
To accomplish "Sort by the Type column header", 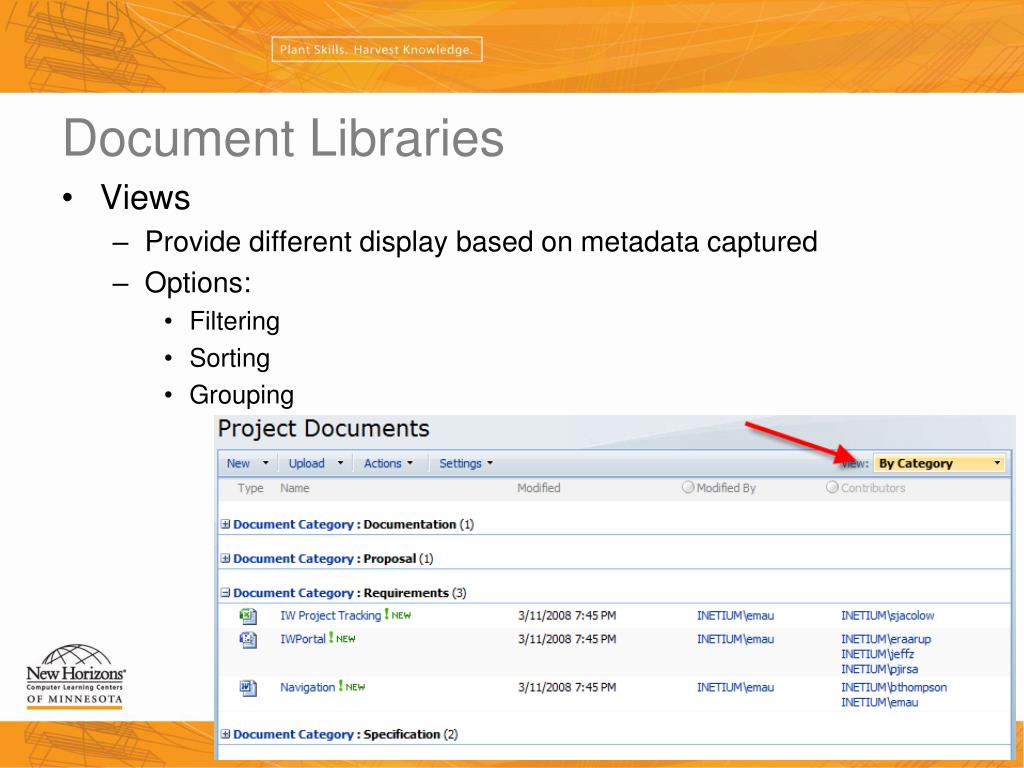I will coord(250,488).
